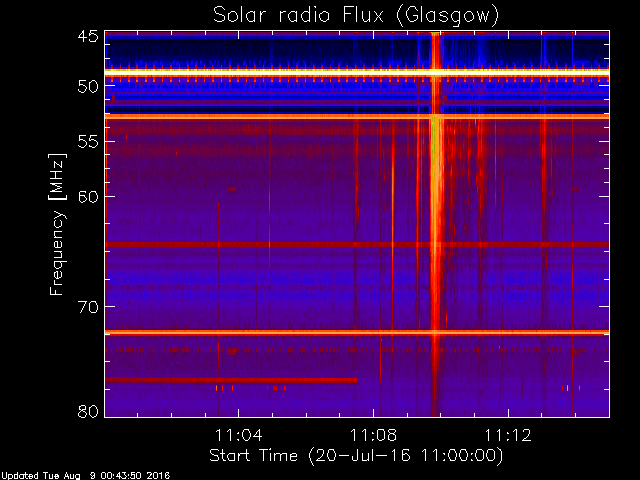Viewport: 640px width, 480px height.
Task: Click the time tick label '11:12'
Action: tap(508, 435)
